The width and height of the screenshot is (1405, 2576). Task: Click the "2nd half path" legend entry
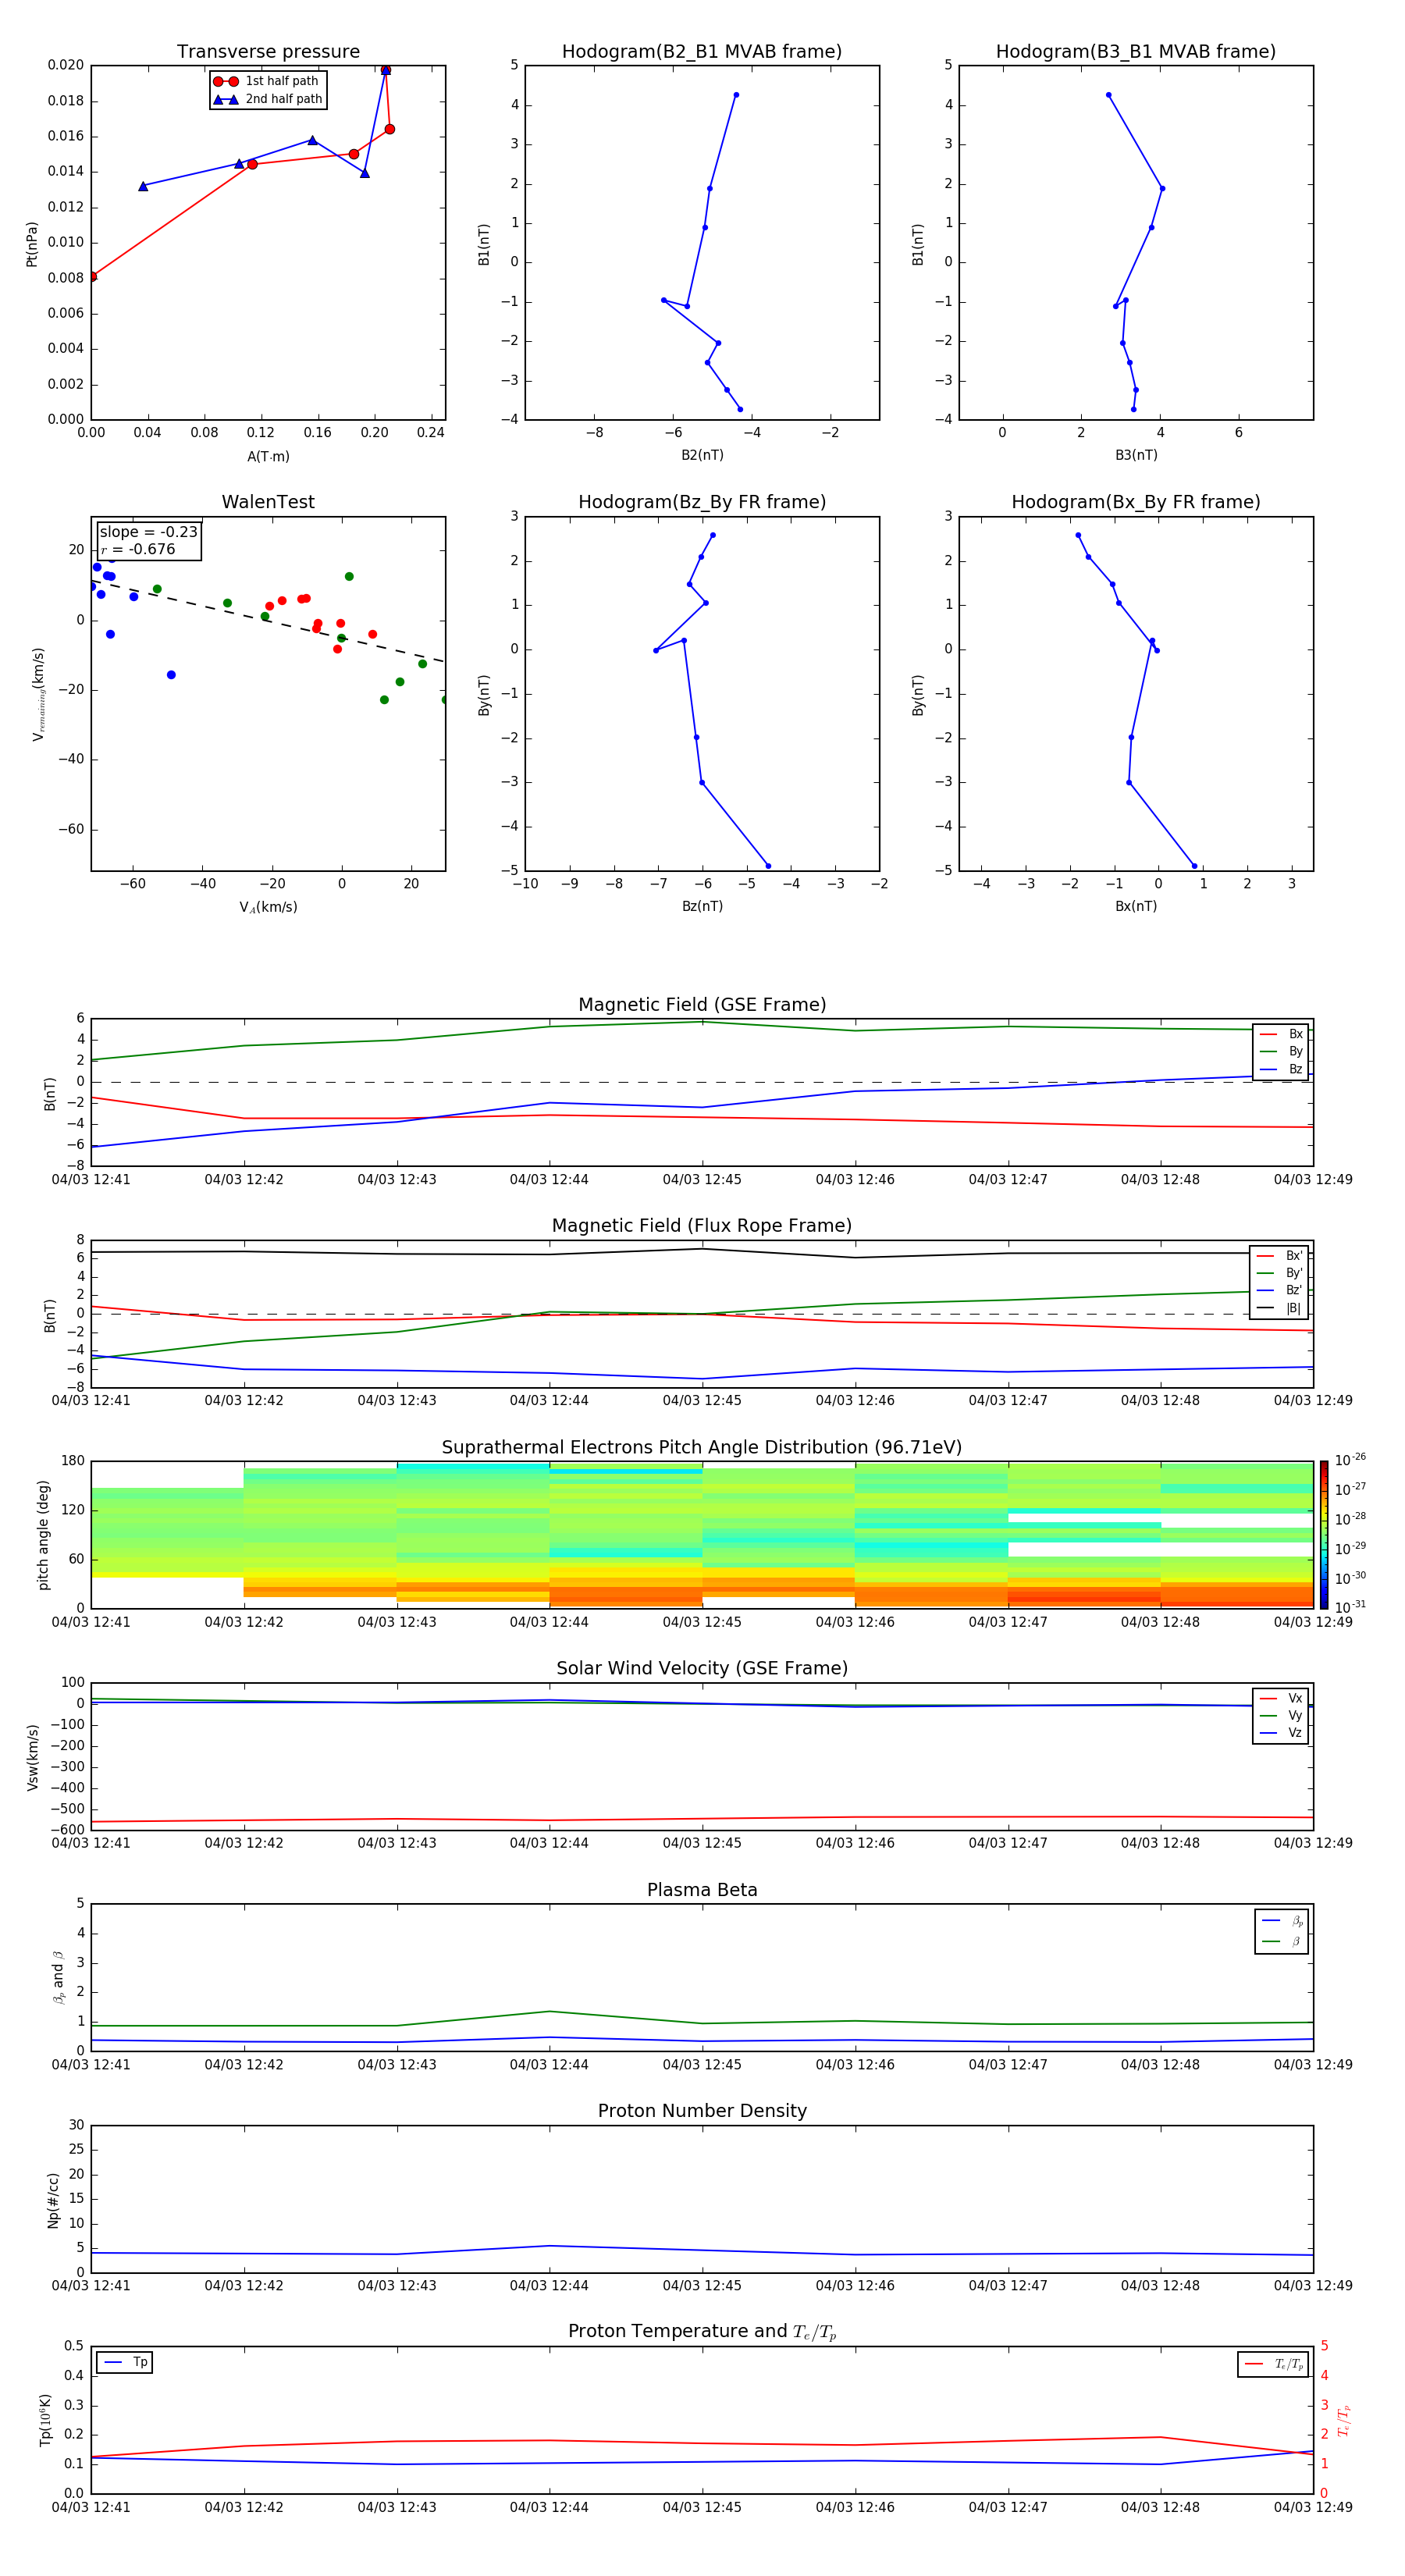click(x=267, y=99)
